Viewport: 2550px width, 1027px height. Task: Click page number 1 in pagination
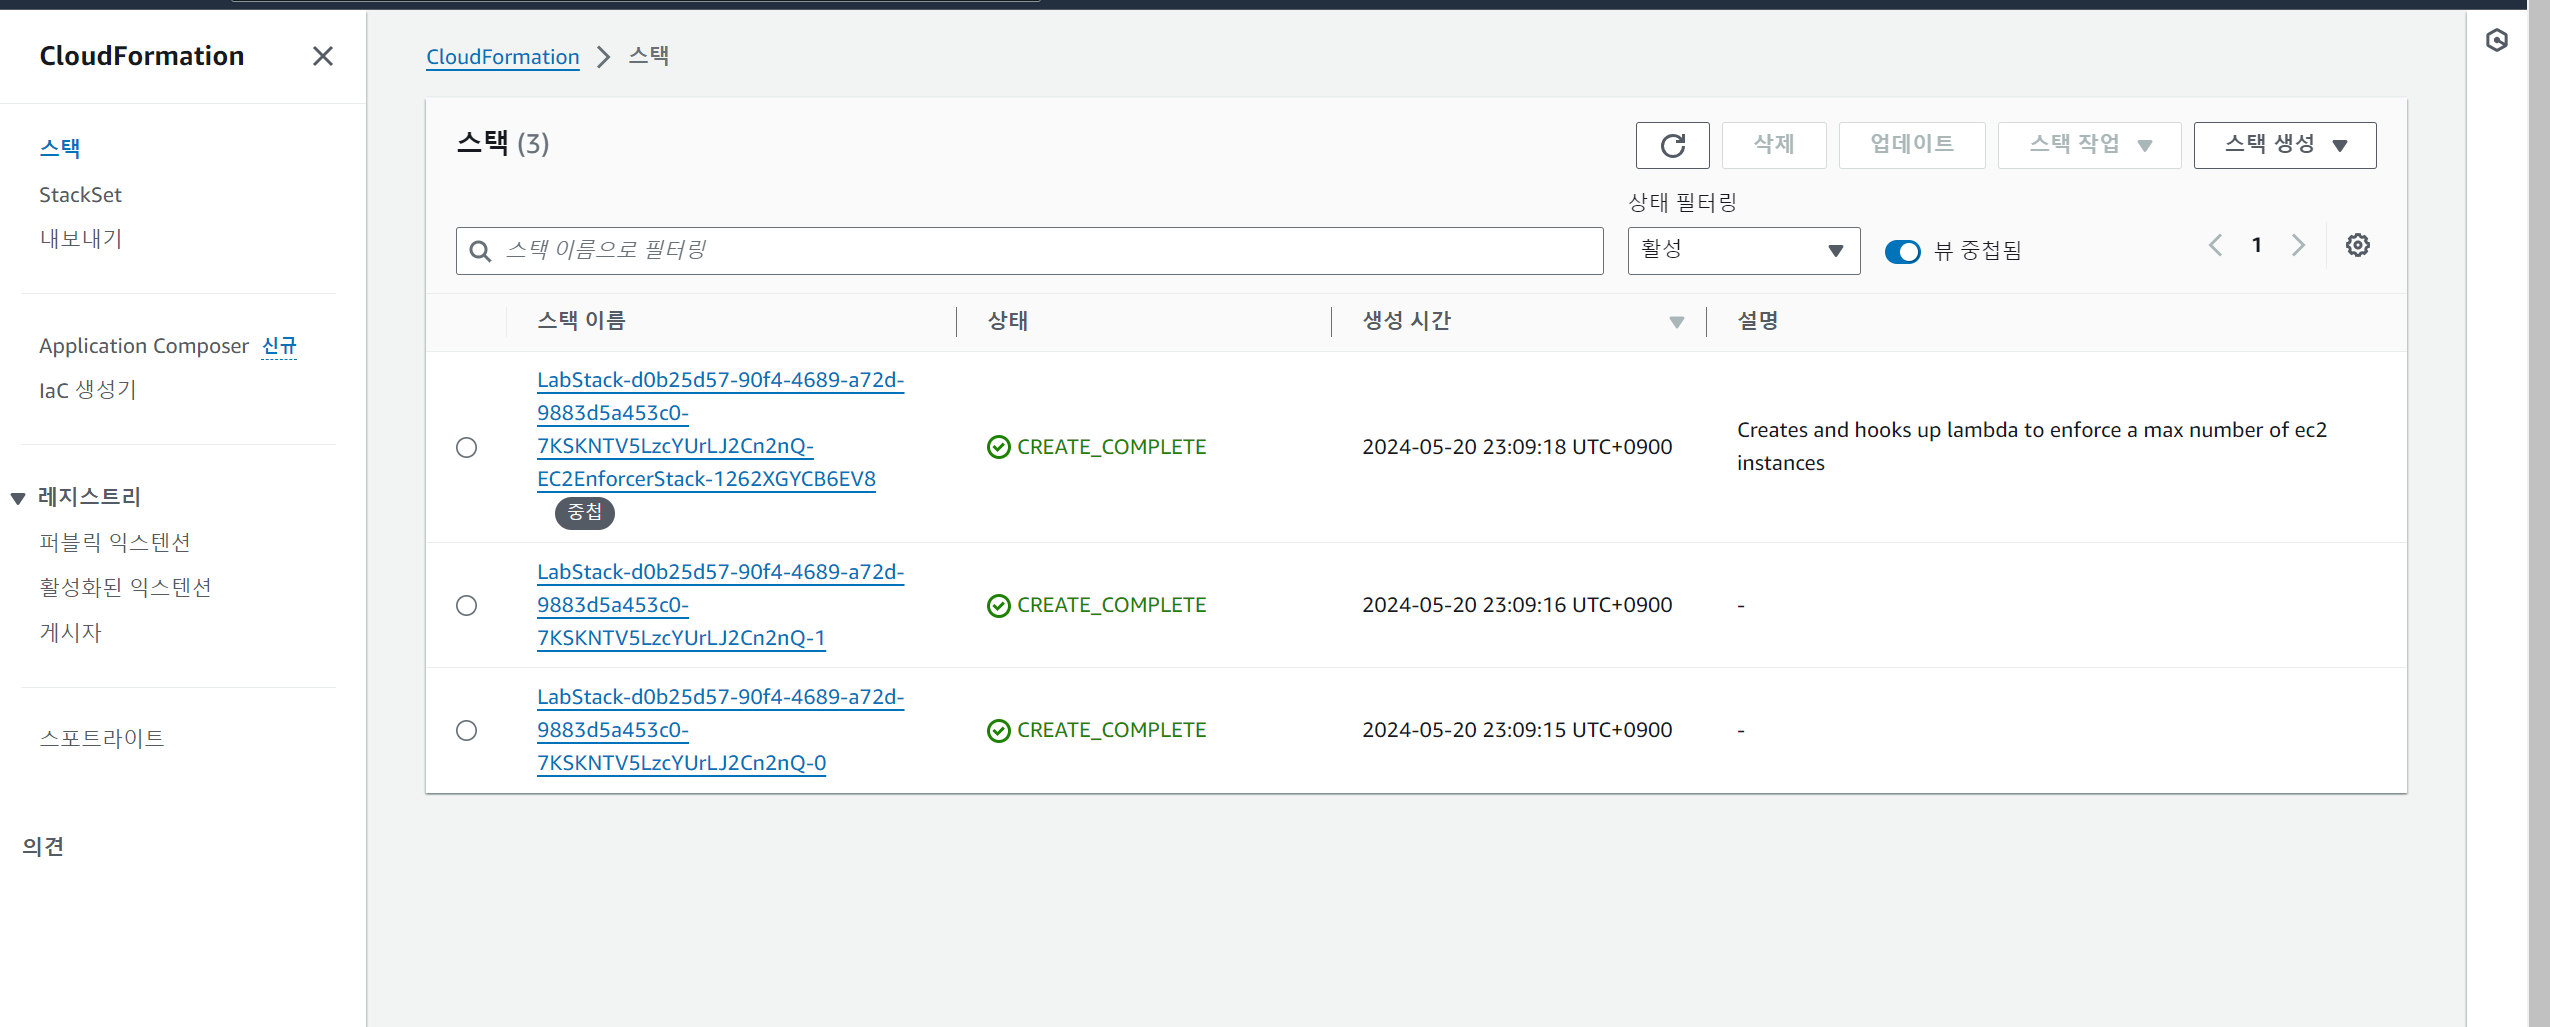pos(2256,245)
